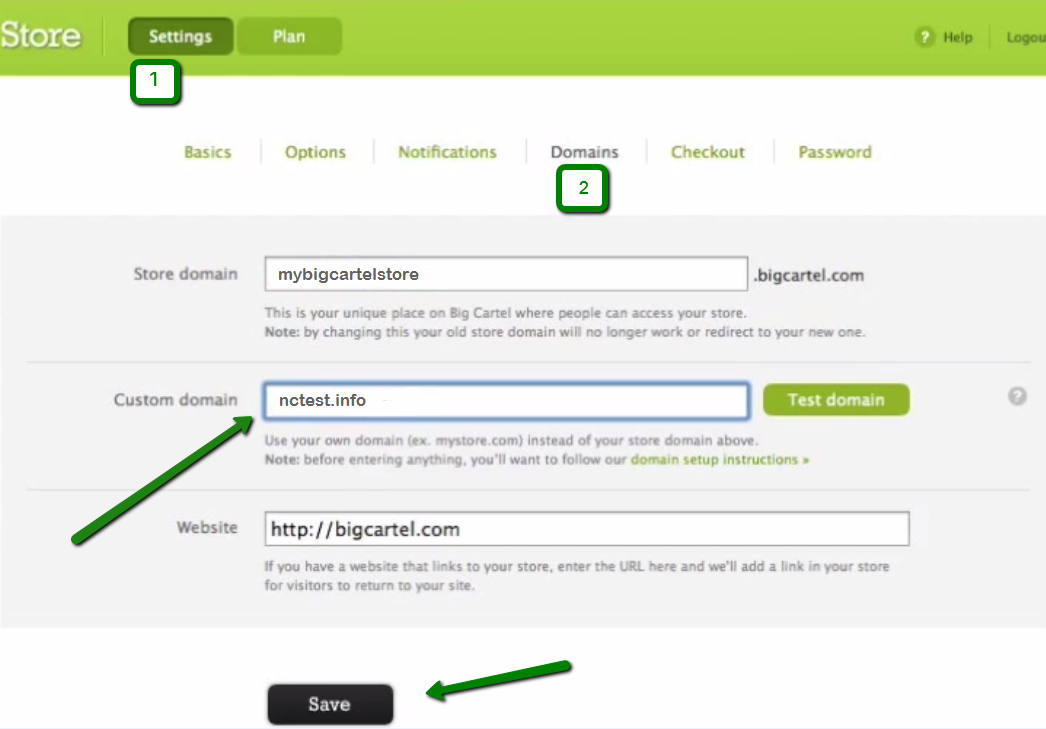Click the Store logo
This screenshot has width=1046, height=729.
[x=40, y=35]
